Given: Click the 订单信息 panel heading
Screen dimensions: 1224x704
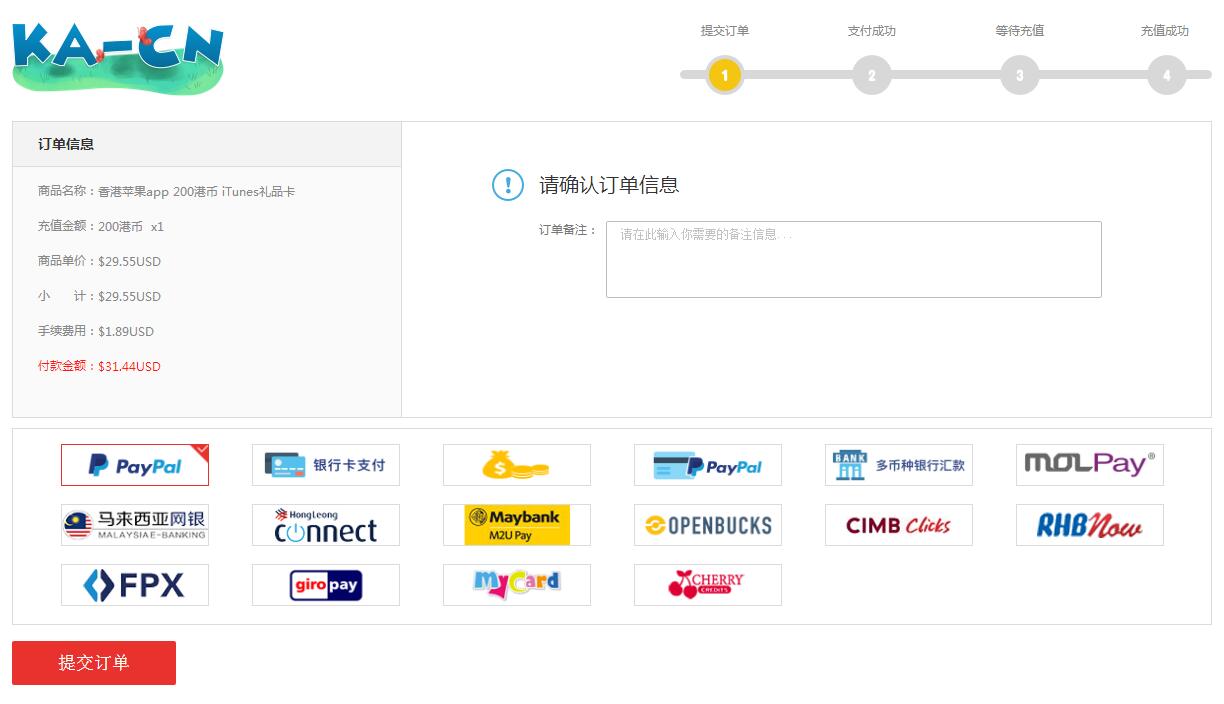Looking at the screenshot, I should point(66,144).
